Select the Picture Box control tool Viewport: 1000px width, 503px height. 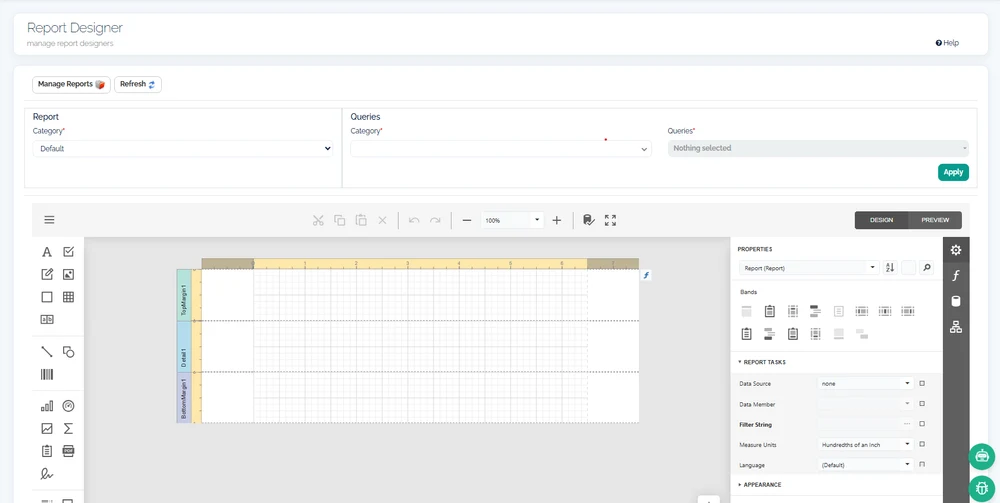68,274
